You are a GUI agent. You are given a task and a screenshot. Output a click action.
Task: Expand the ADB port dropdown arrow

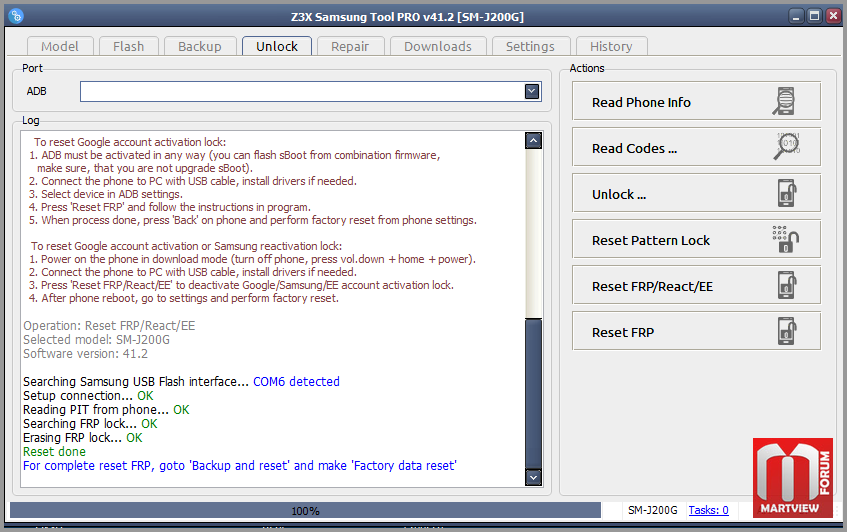[x=532, y=91]
